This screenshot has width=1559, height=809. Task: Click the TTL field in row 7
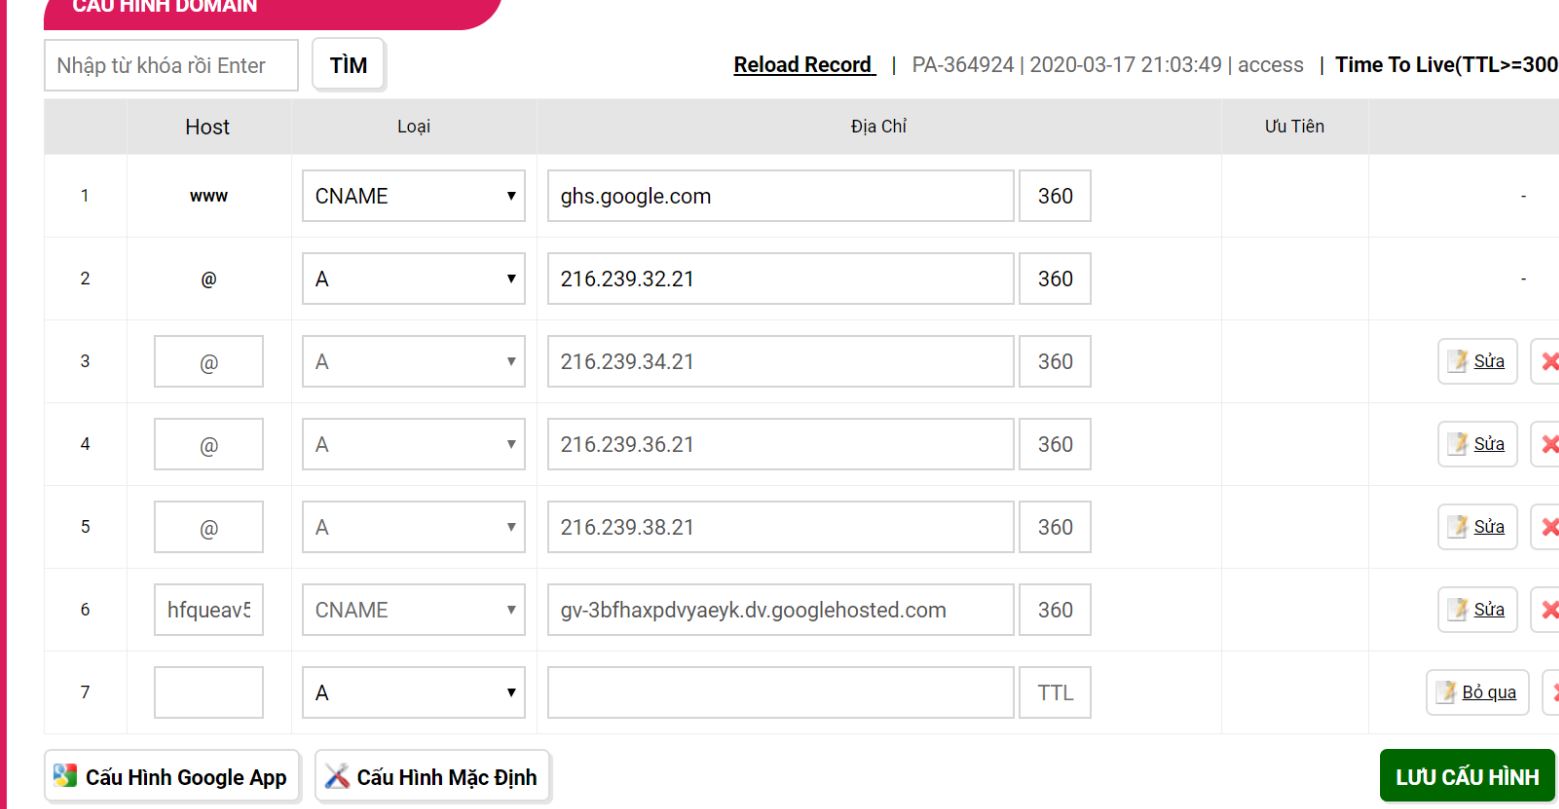[x=1055, y=693]
